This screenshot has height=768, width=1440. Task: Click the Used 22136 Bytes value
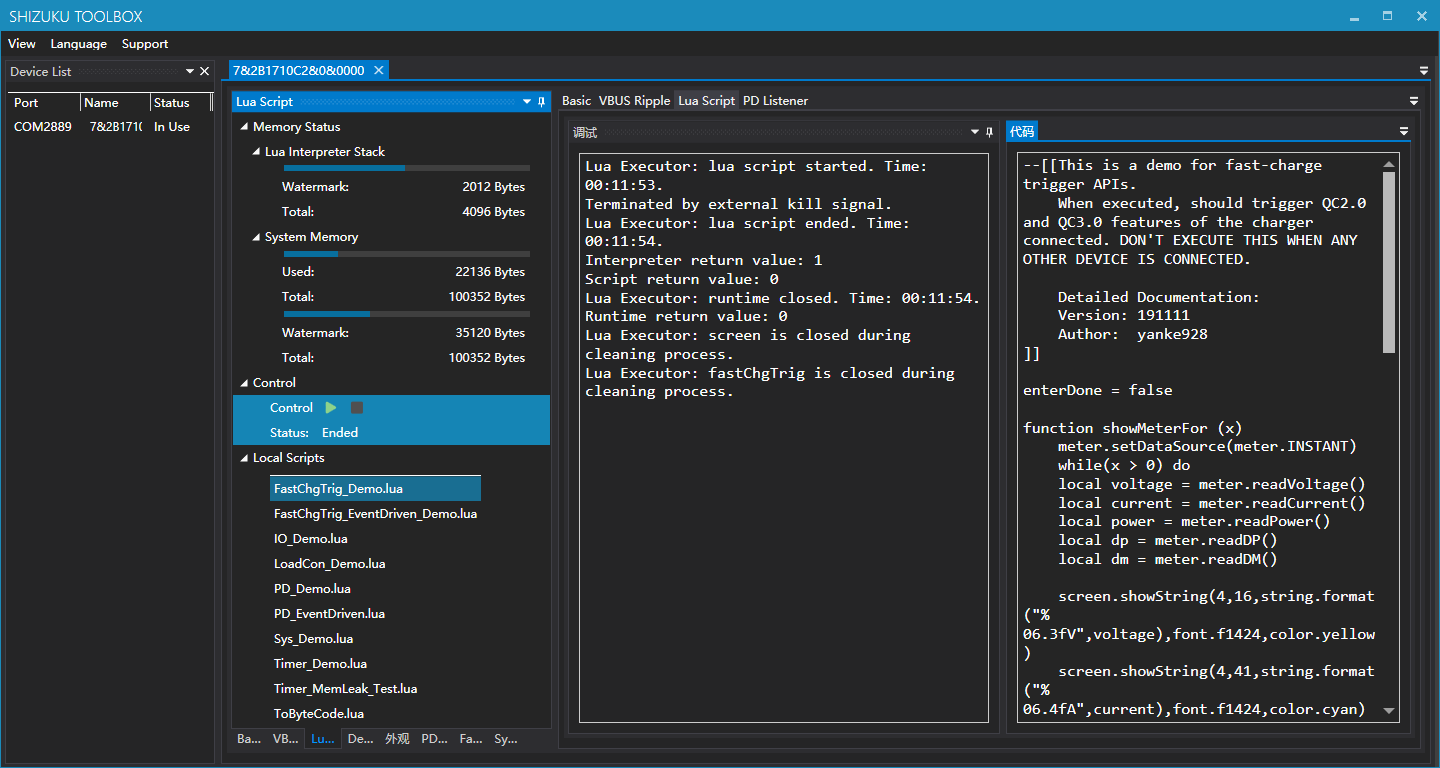point(489,272)
